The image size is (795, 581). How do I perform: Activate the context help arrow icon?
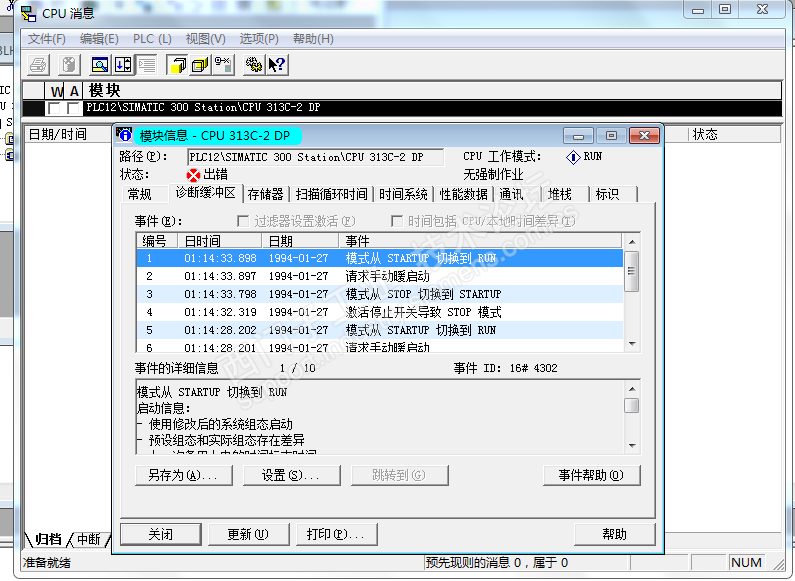[277, 65]
